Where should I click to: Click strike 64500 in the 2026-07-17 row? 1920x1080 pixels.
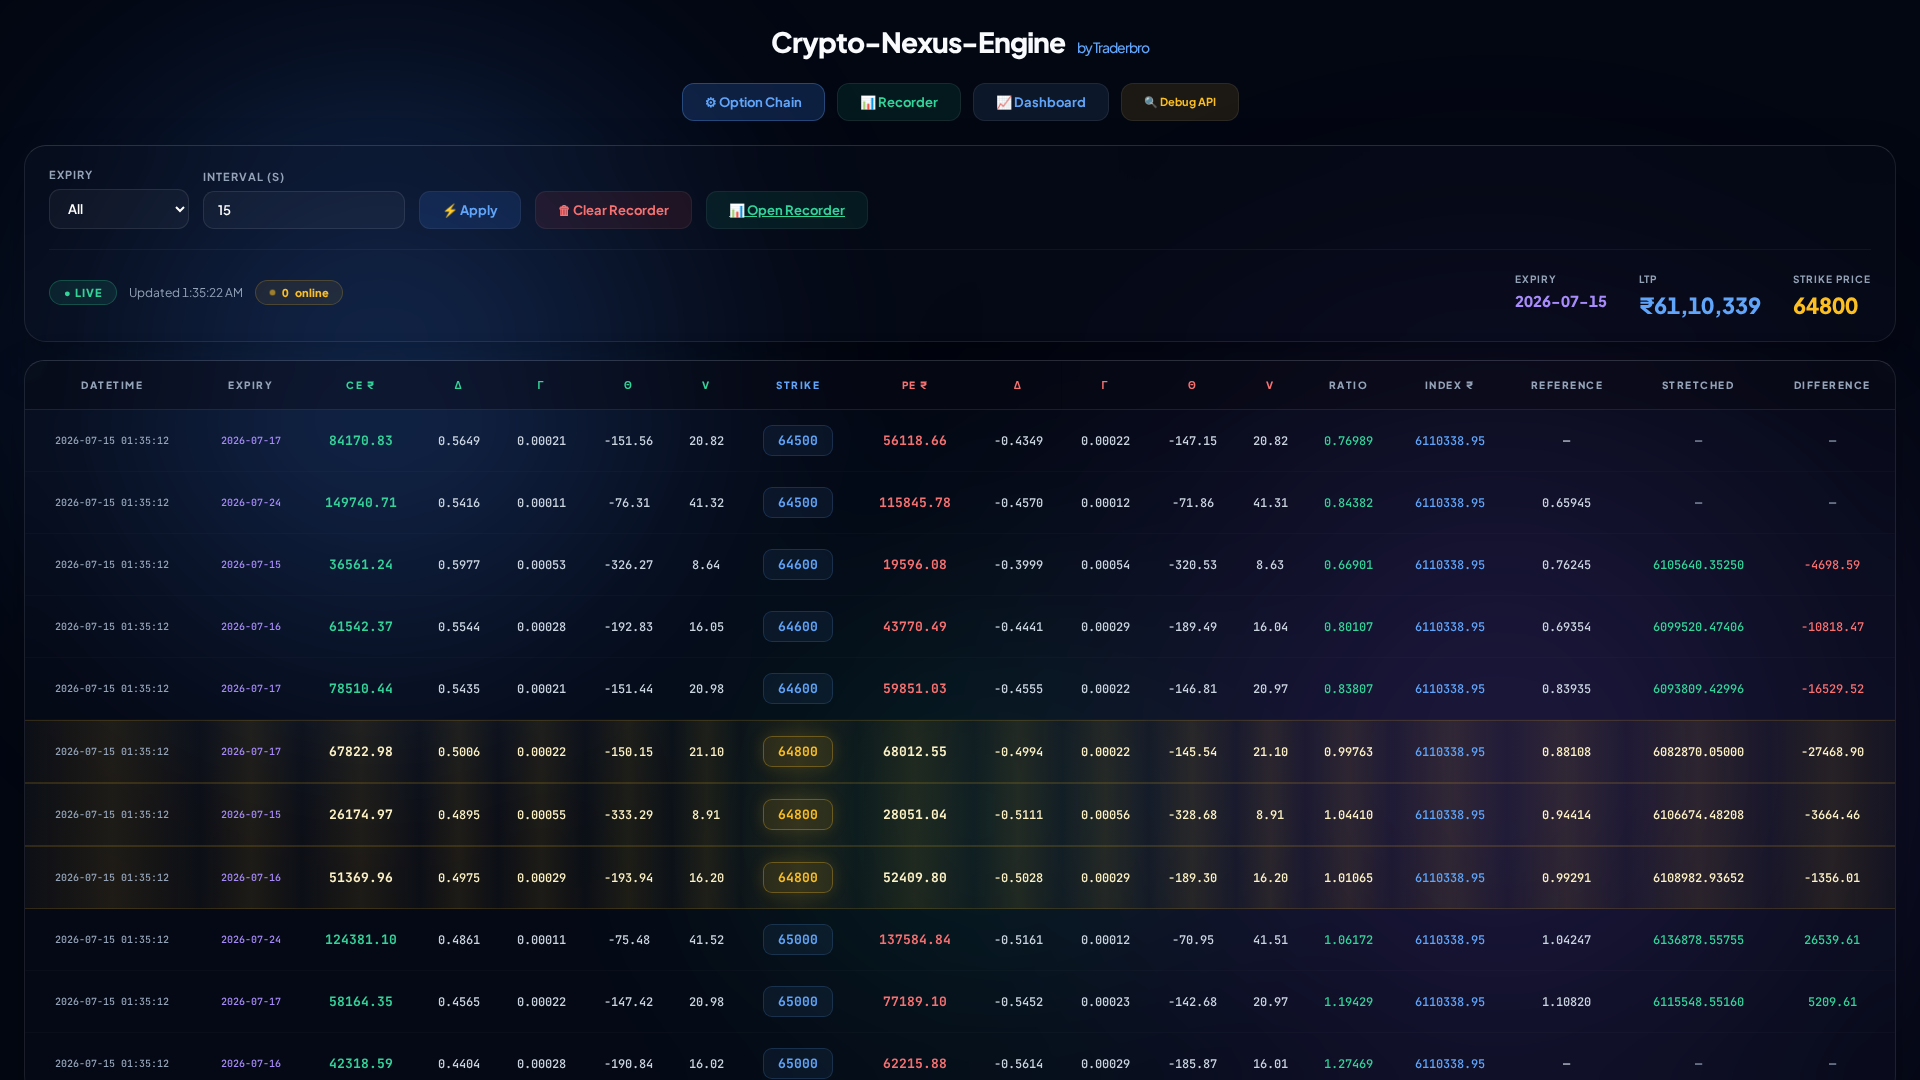click(x=798, y=441)
